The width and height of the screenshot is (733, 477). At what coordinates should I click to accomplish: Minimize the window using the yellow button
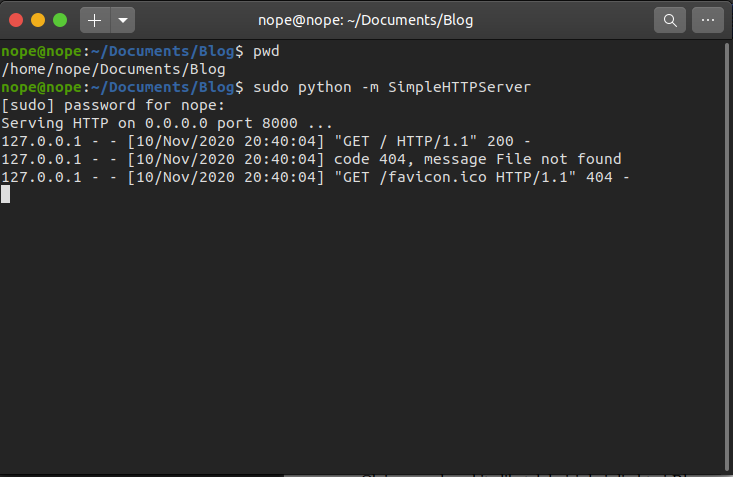(x=38, y=20)
